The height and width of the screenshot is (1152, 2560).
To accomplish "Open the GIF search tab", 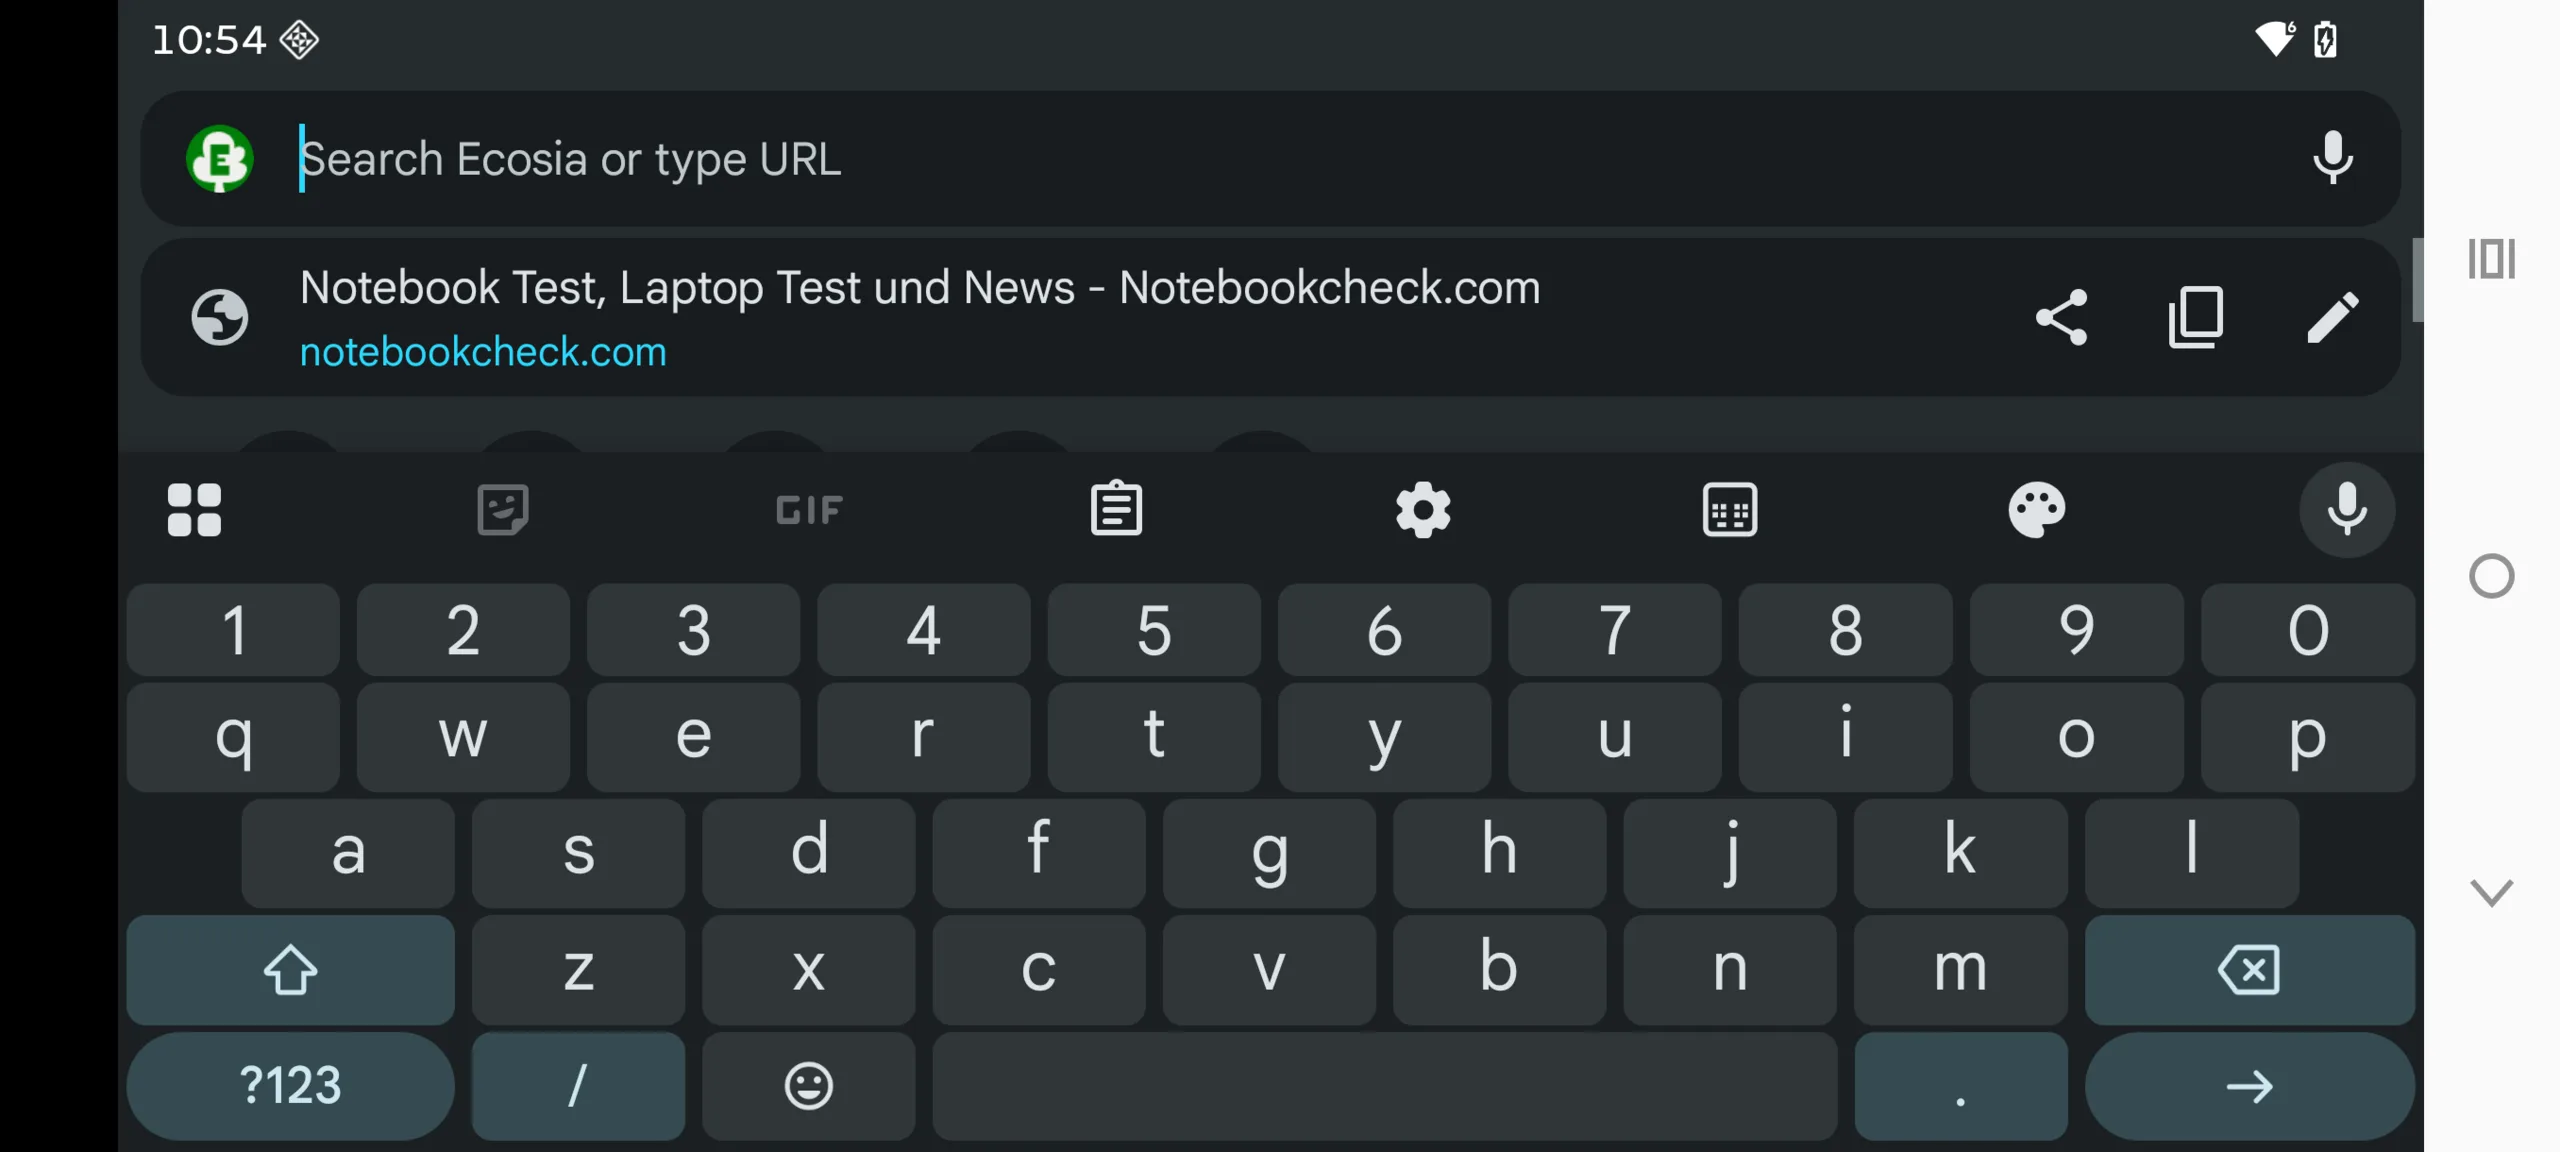I will point(809,510).
